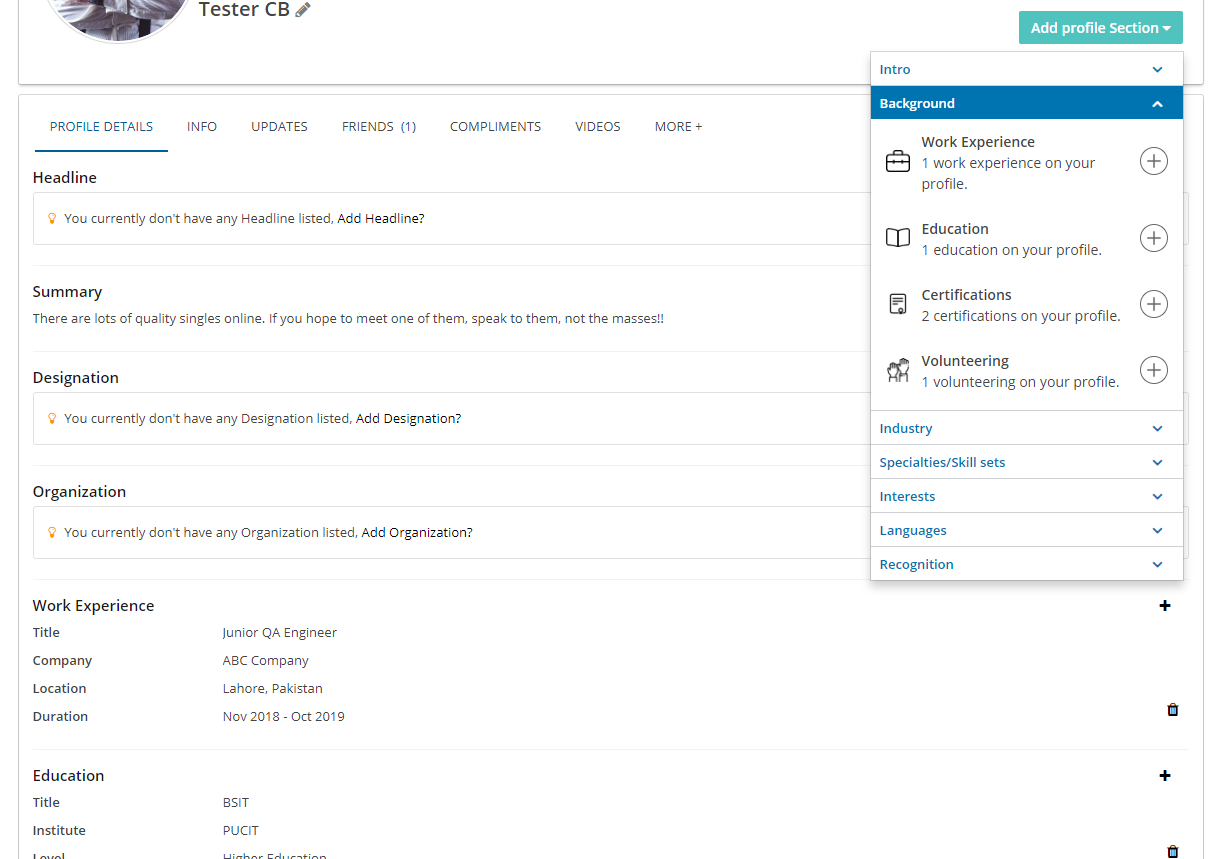Expand the Languages section

click(x=1026, y=531)
